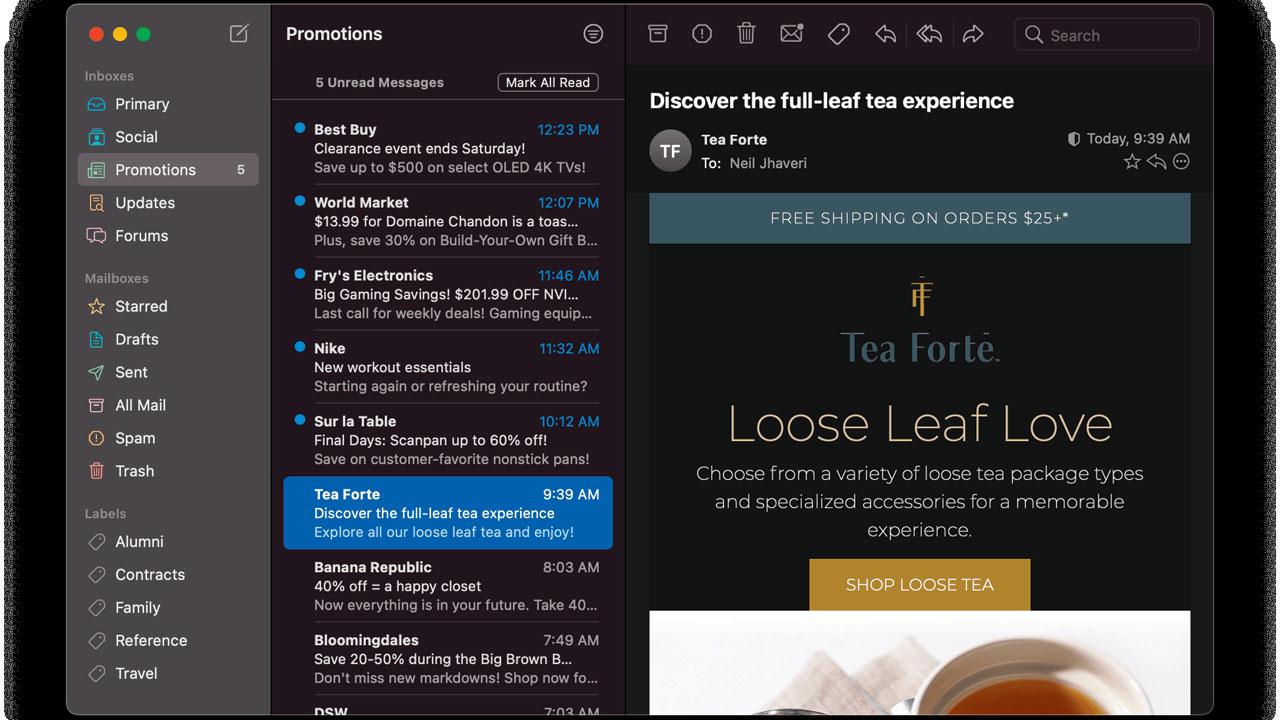Open the Social inbox

click(168, 137)
